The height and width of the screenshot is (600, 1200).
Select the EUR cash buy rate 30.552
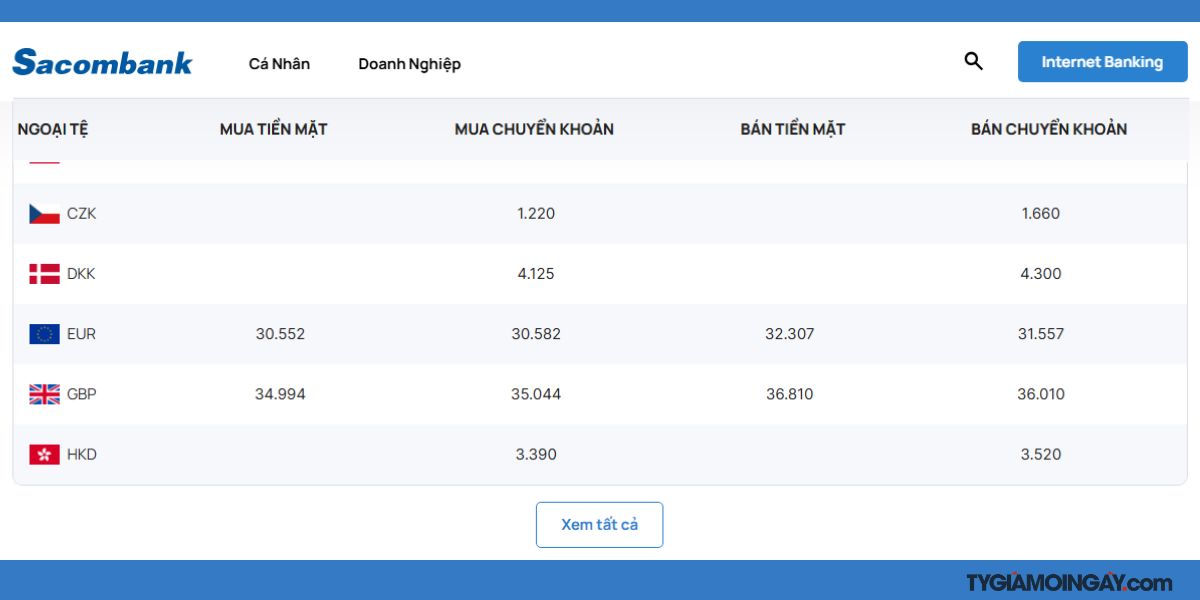tap(280, 334)
